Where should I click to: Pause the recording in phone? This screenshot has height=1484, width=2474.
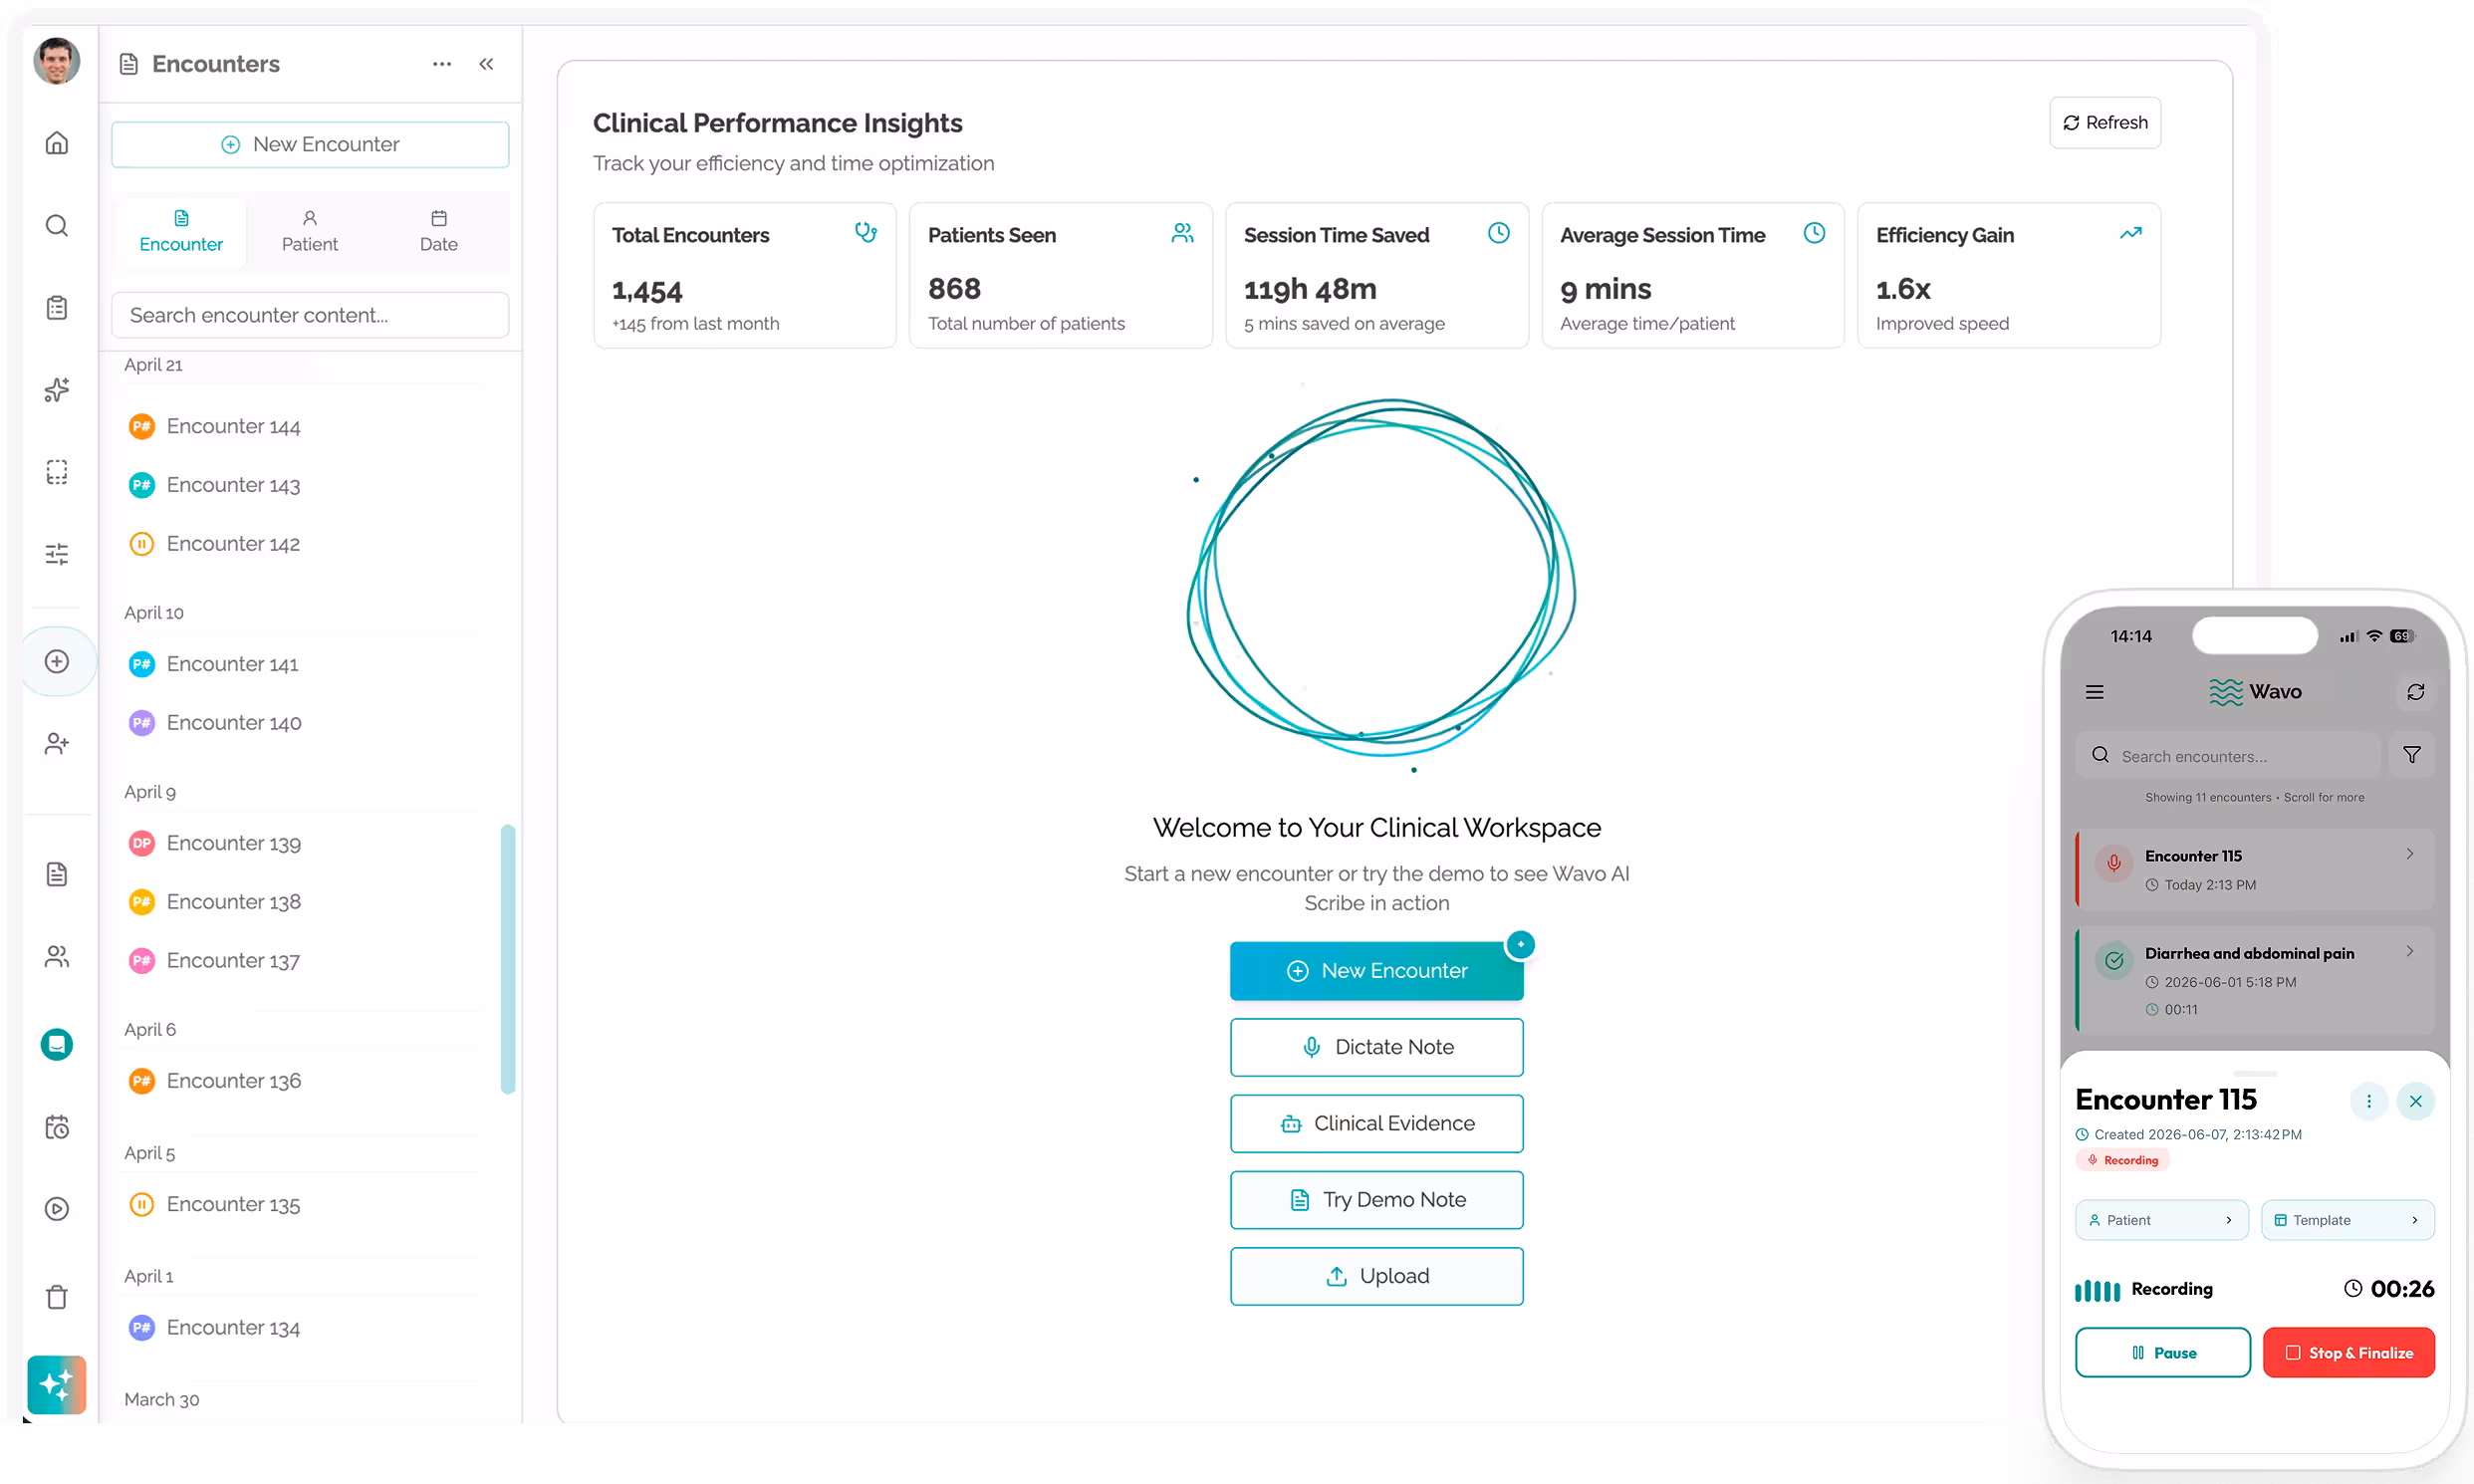click(2163, 1353)
